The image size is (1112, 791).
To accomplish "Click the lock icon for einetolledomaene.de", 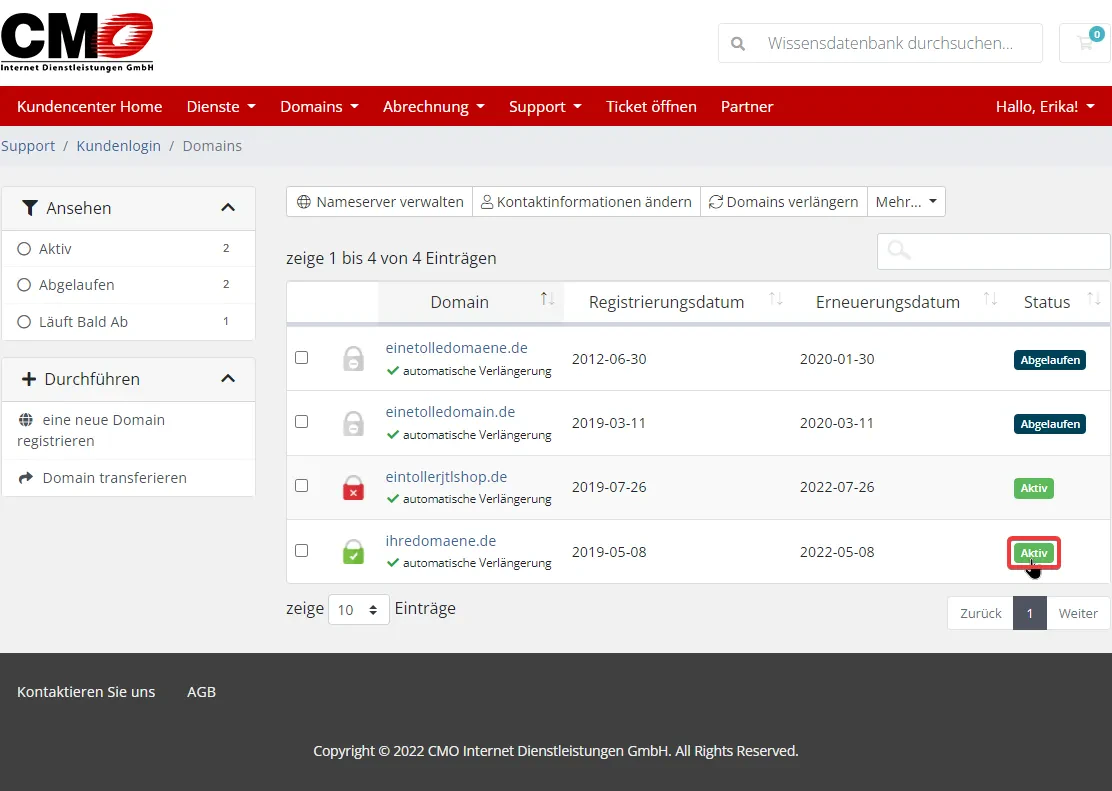I will [353, 359].
